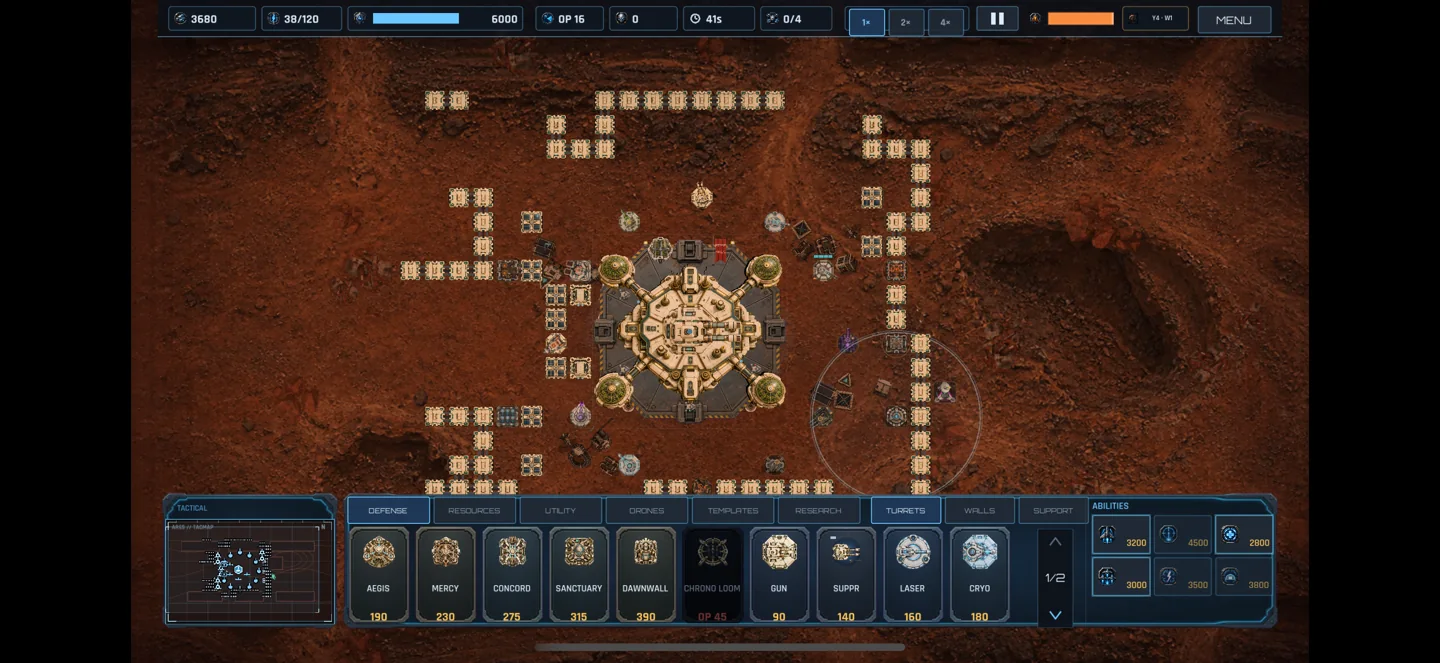
Task: Click the 1/2 page indicator
Action: tap(1055, 578)
